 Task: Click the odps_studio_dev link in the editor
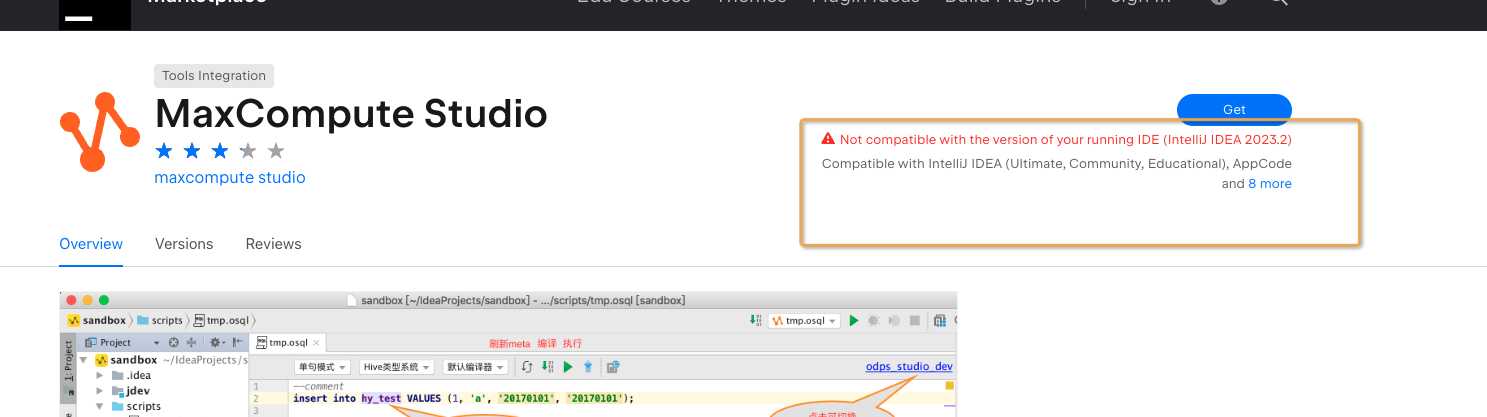click(909, 367)
